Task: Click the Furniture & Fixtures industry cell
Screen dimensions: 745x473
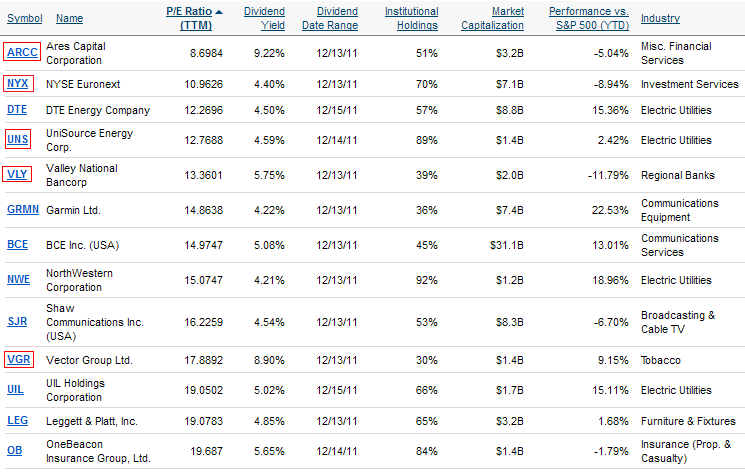Action: [688, 422]
